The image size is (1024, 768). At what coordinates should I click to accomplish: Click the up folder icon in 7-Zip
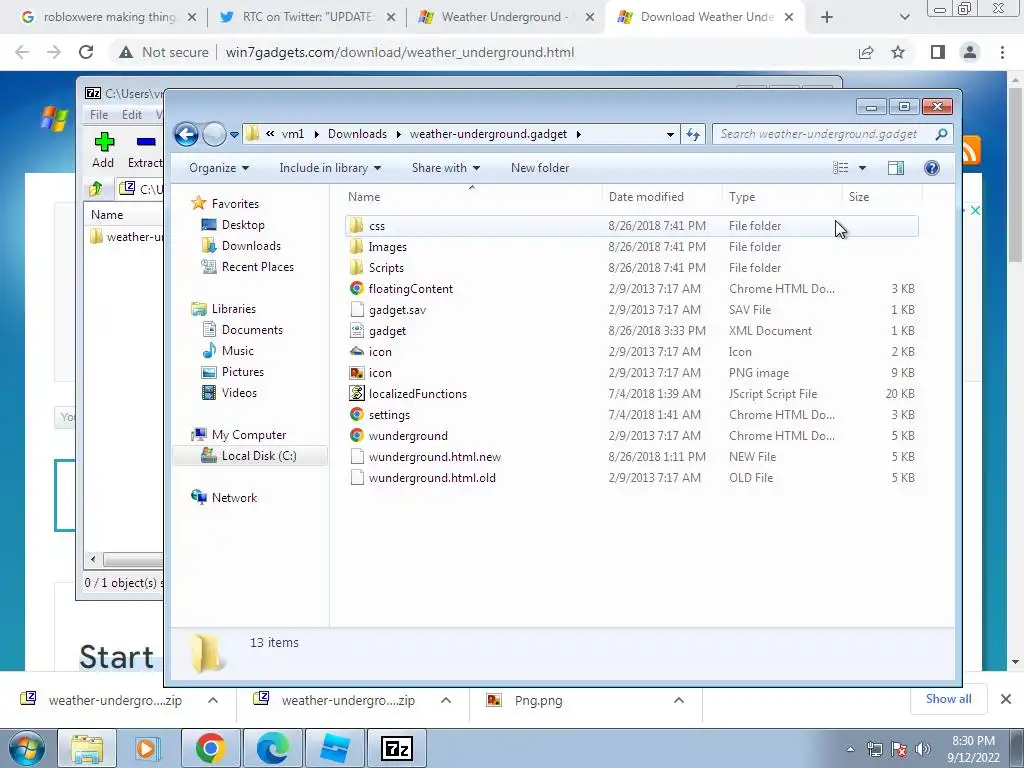[96, 189]
